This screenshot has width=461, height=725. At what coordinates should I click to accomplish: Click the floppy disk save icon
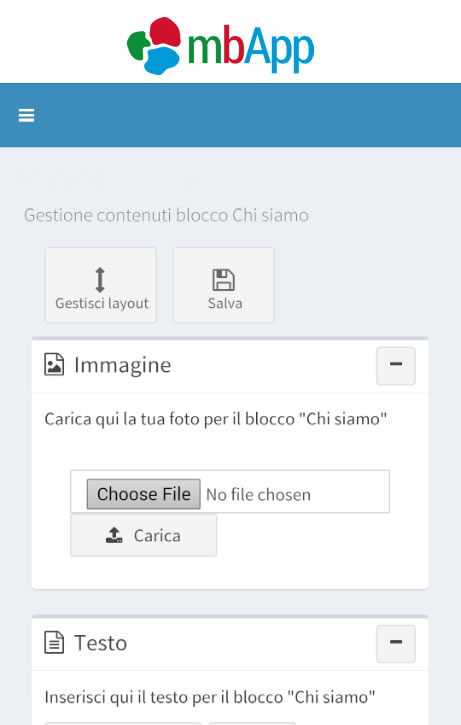coord(224,280)
